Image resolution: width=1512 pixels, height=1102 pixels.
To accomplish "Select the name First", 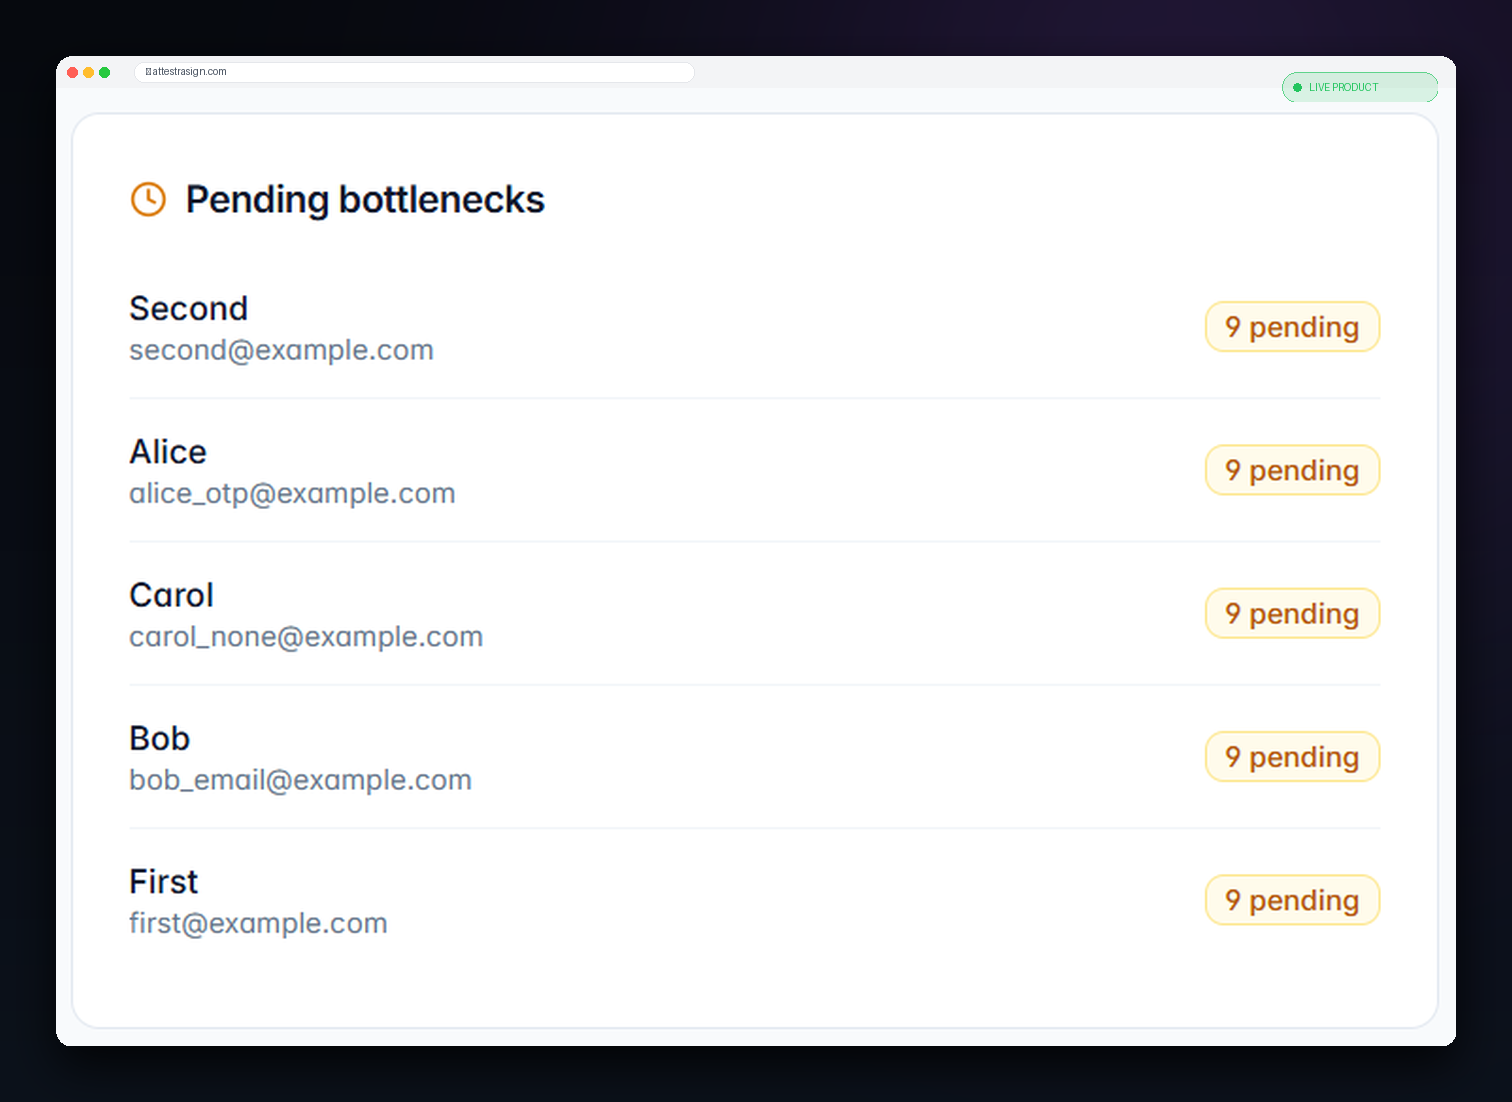I will coord(164,882).
